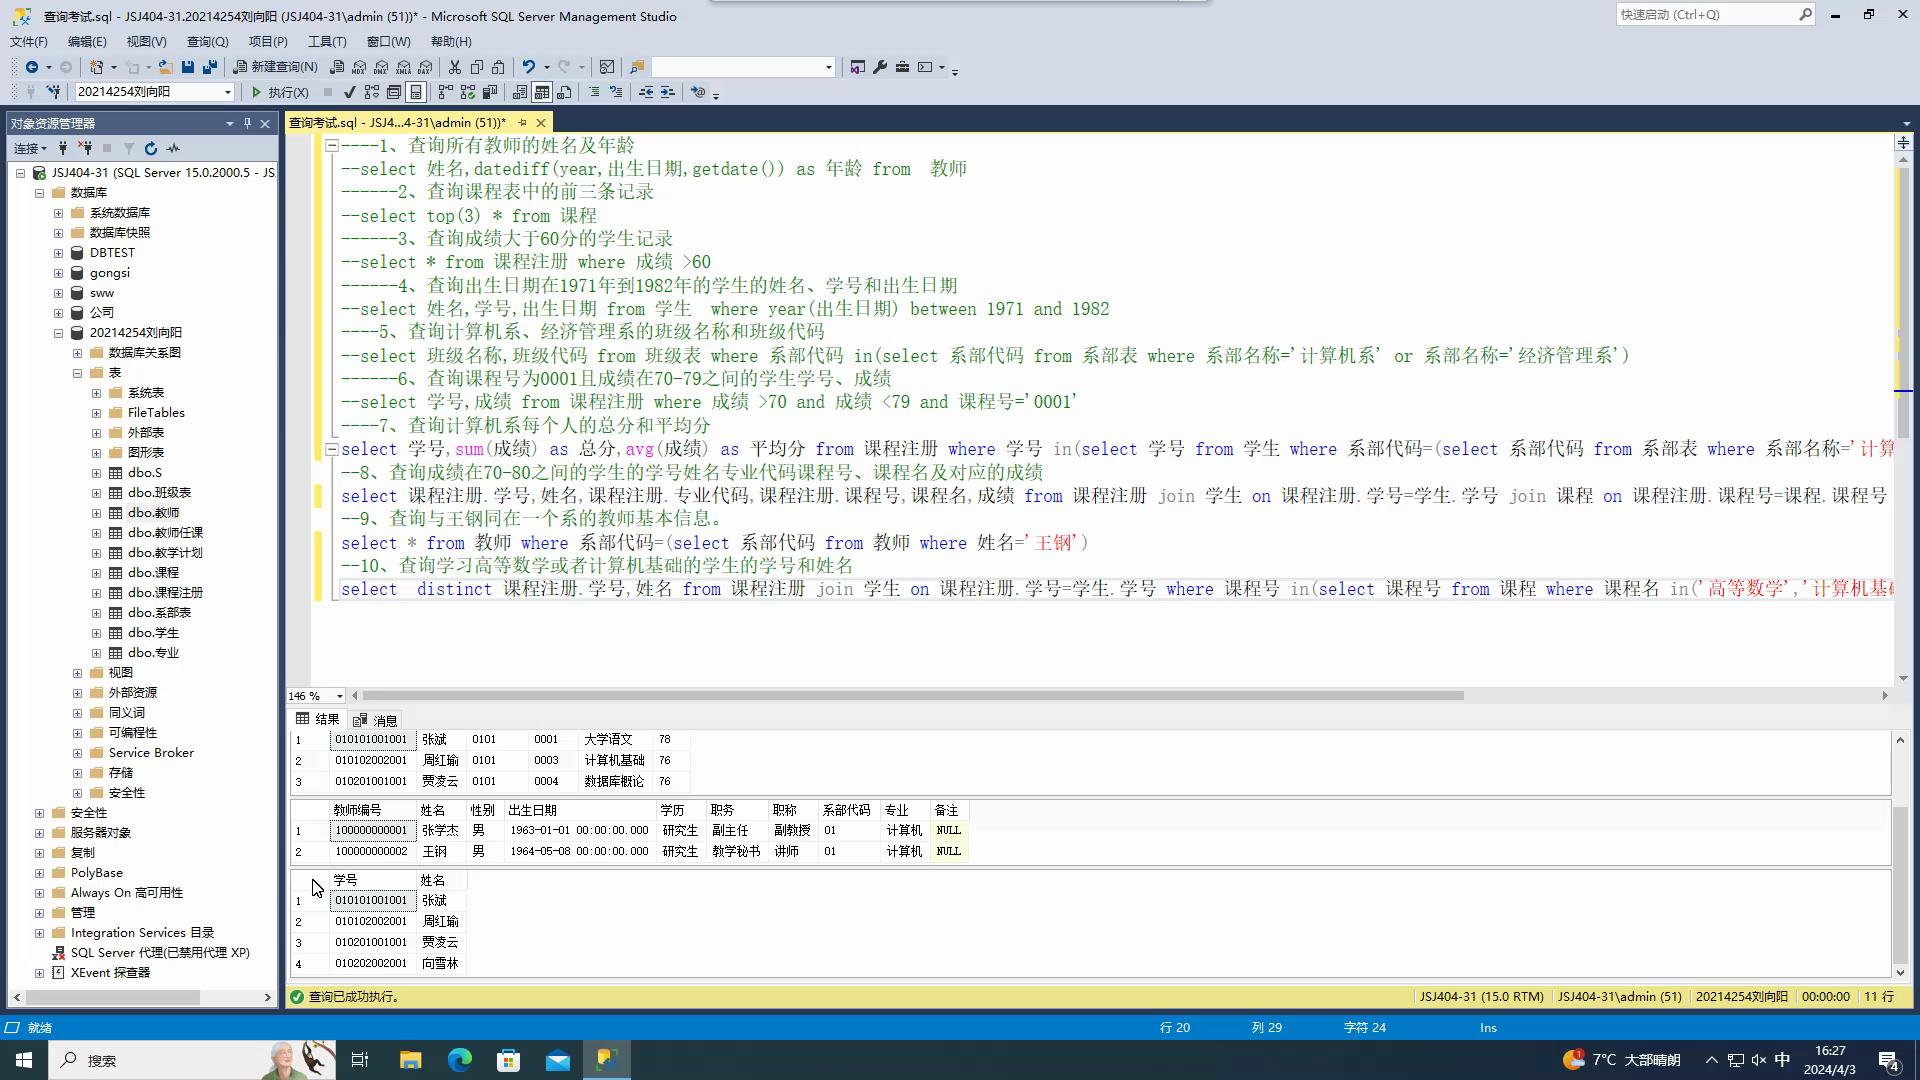Click the Undo arrow icon

[x=529, y=67]
